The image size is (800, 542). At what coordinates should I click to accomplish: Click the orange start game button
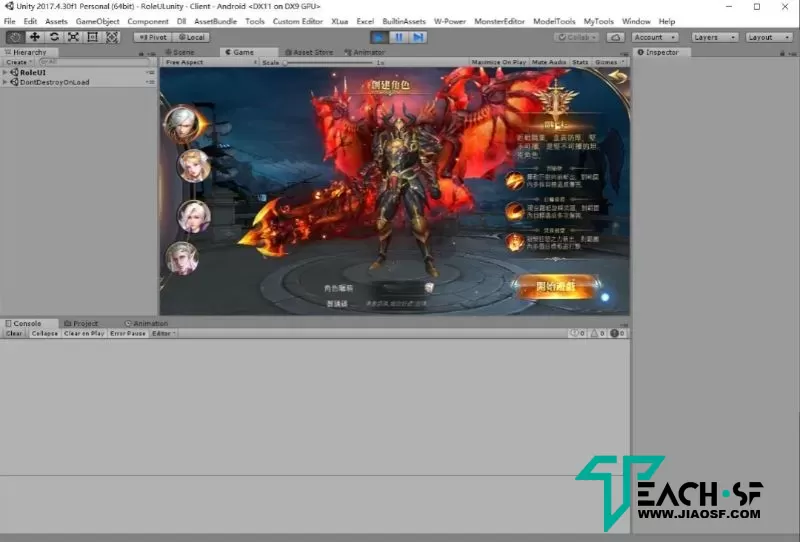point(556,287)
